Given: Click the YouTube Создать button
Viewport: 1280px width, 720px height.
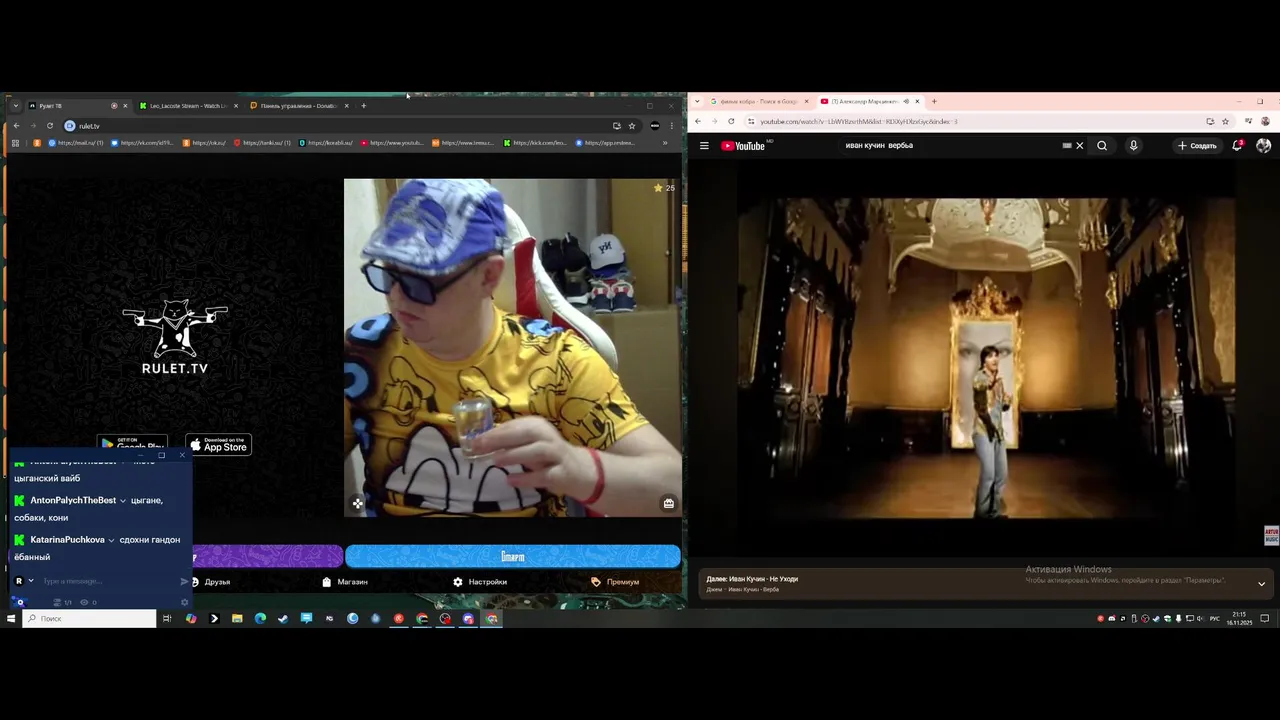Looking at the screenshot, I should pyautogui.click(x=1197, y=145).
